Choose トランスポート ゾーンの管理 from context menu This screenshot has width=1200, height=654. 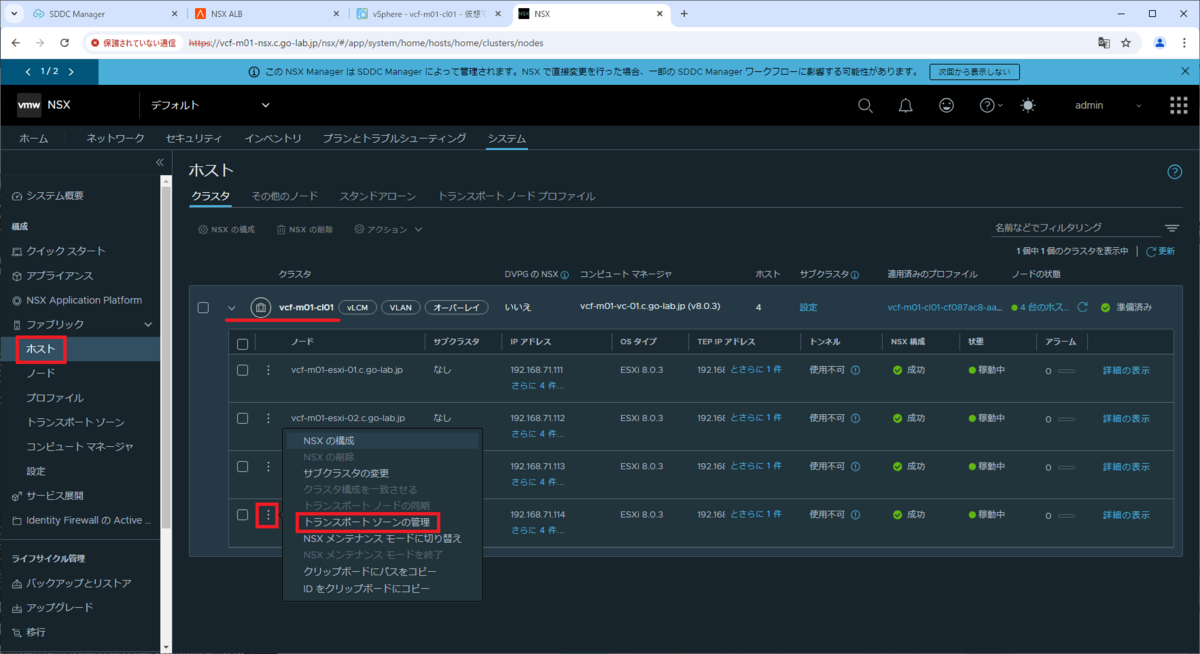[366, 522]
